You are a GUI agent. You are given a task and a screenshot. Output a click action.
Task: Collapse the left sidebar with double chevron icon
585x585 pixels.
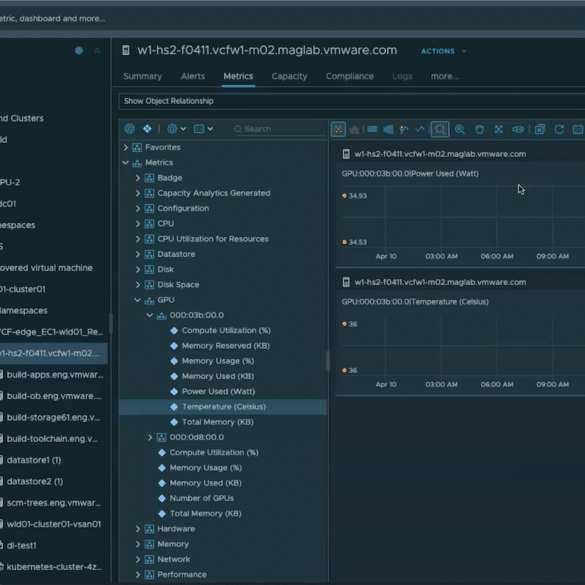97,51
